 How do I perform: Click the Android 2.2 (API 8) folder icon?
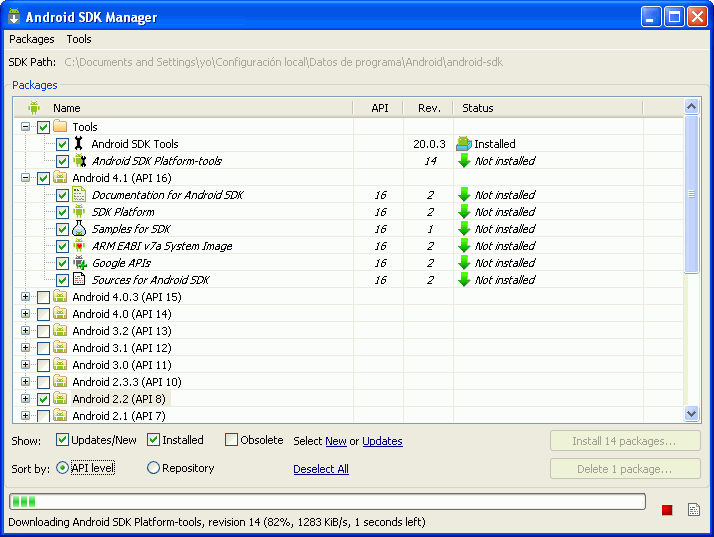coord(60,398)
